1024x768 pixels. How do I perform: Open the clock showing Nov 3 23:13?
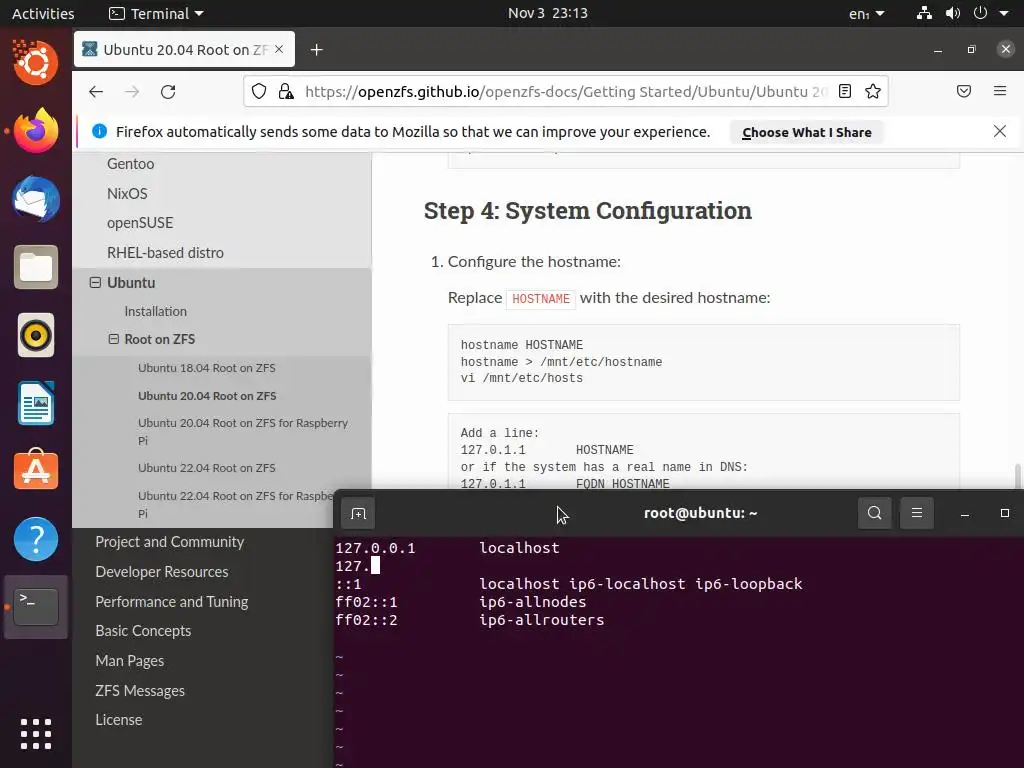548,13
